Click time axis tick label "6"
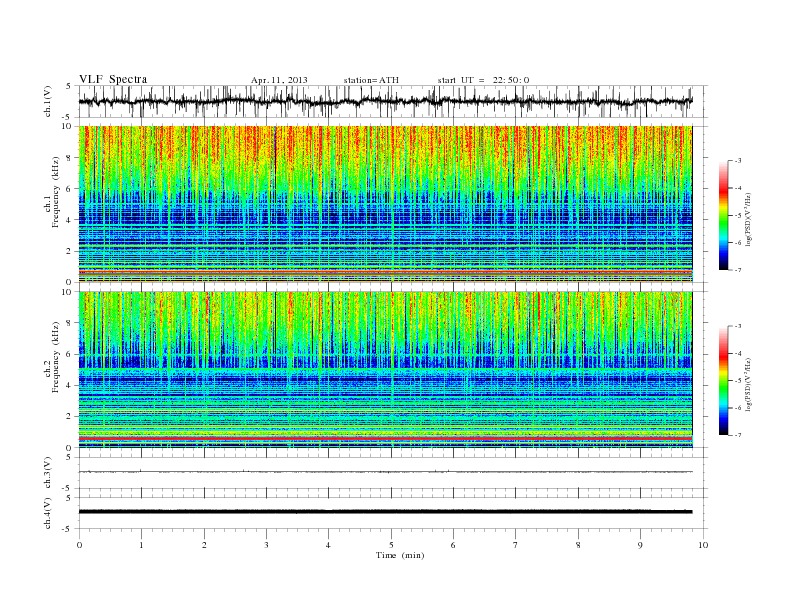 [x=453, y=545]
